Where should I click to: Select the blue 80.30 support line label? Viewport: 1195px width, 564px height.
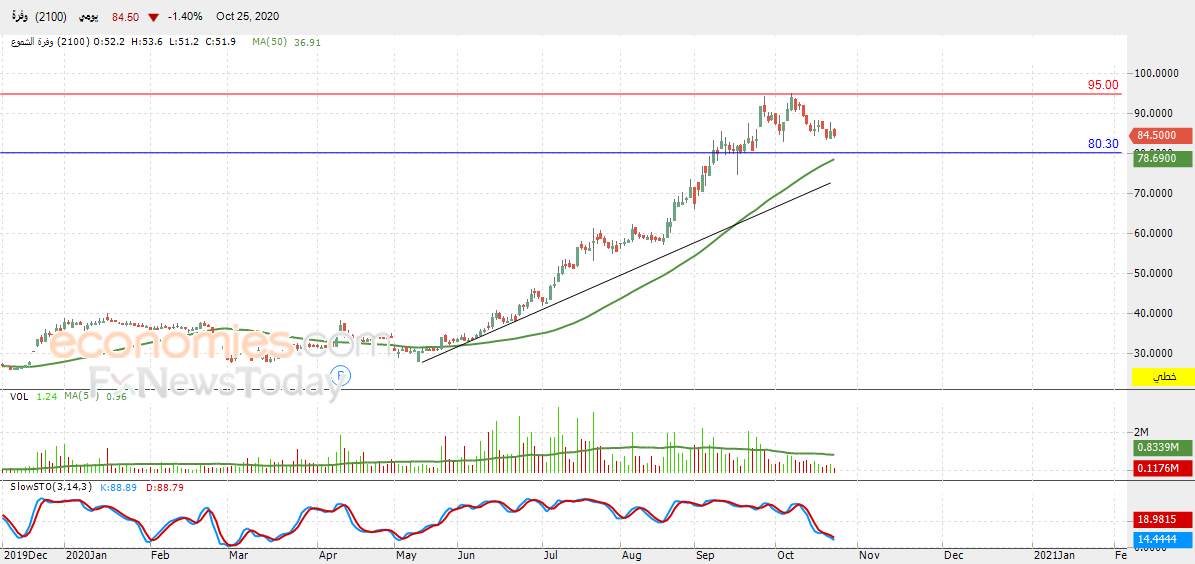(1102, 144)
